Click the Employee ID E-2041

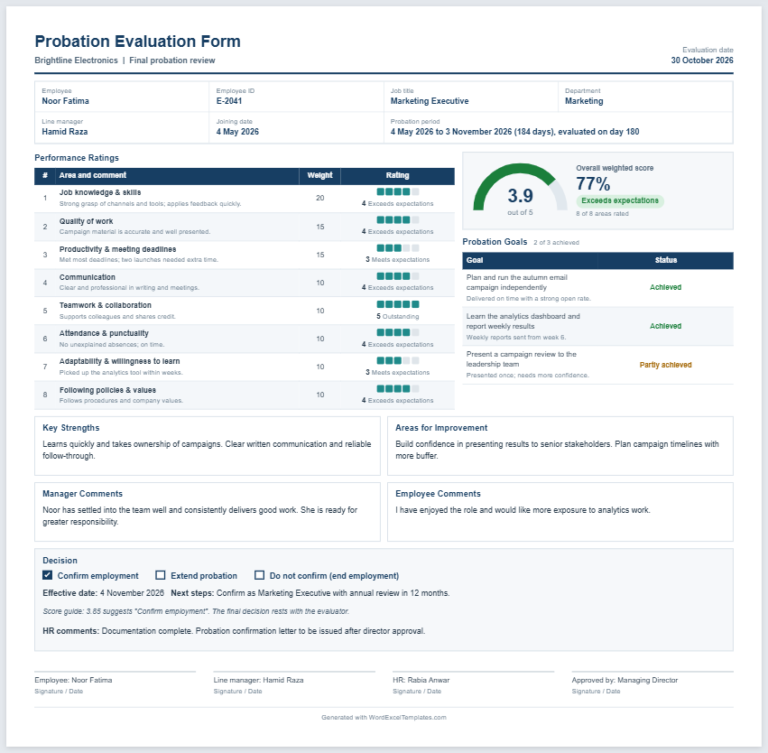(x=229, y=101)
